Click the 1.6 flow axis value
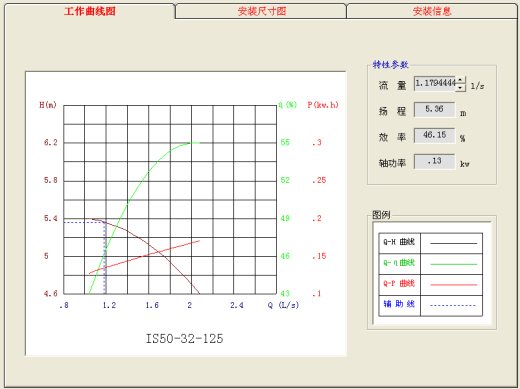 tap(152, 305)
